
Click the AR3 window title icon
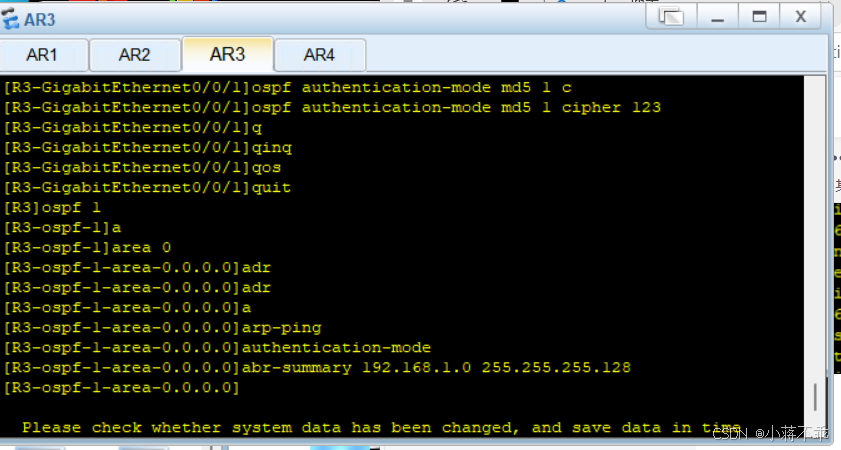(10, 19)
